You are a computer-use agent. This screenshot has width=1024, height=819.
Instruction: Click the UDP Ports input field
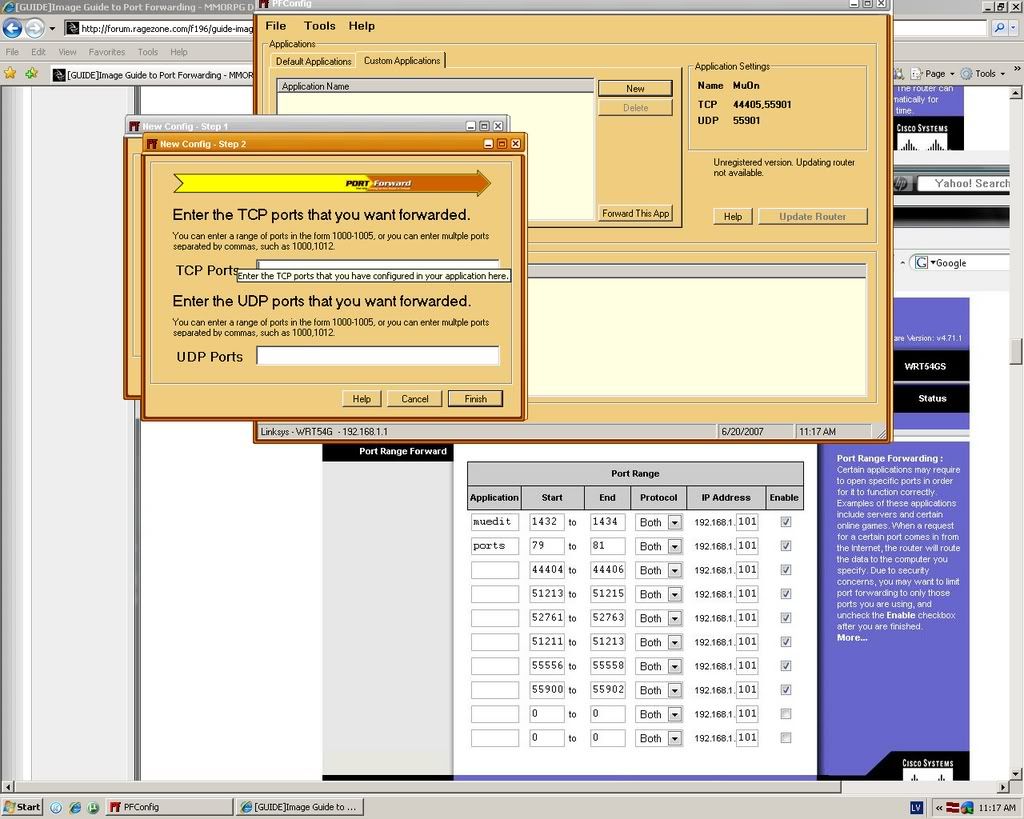(x=377, y=356)
